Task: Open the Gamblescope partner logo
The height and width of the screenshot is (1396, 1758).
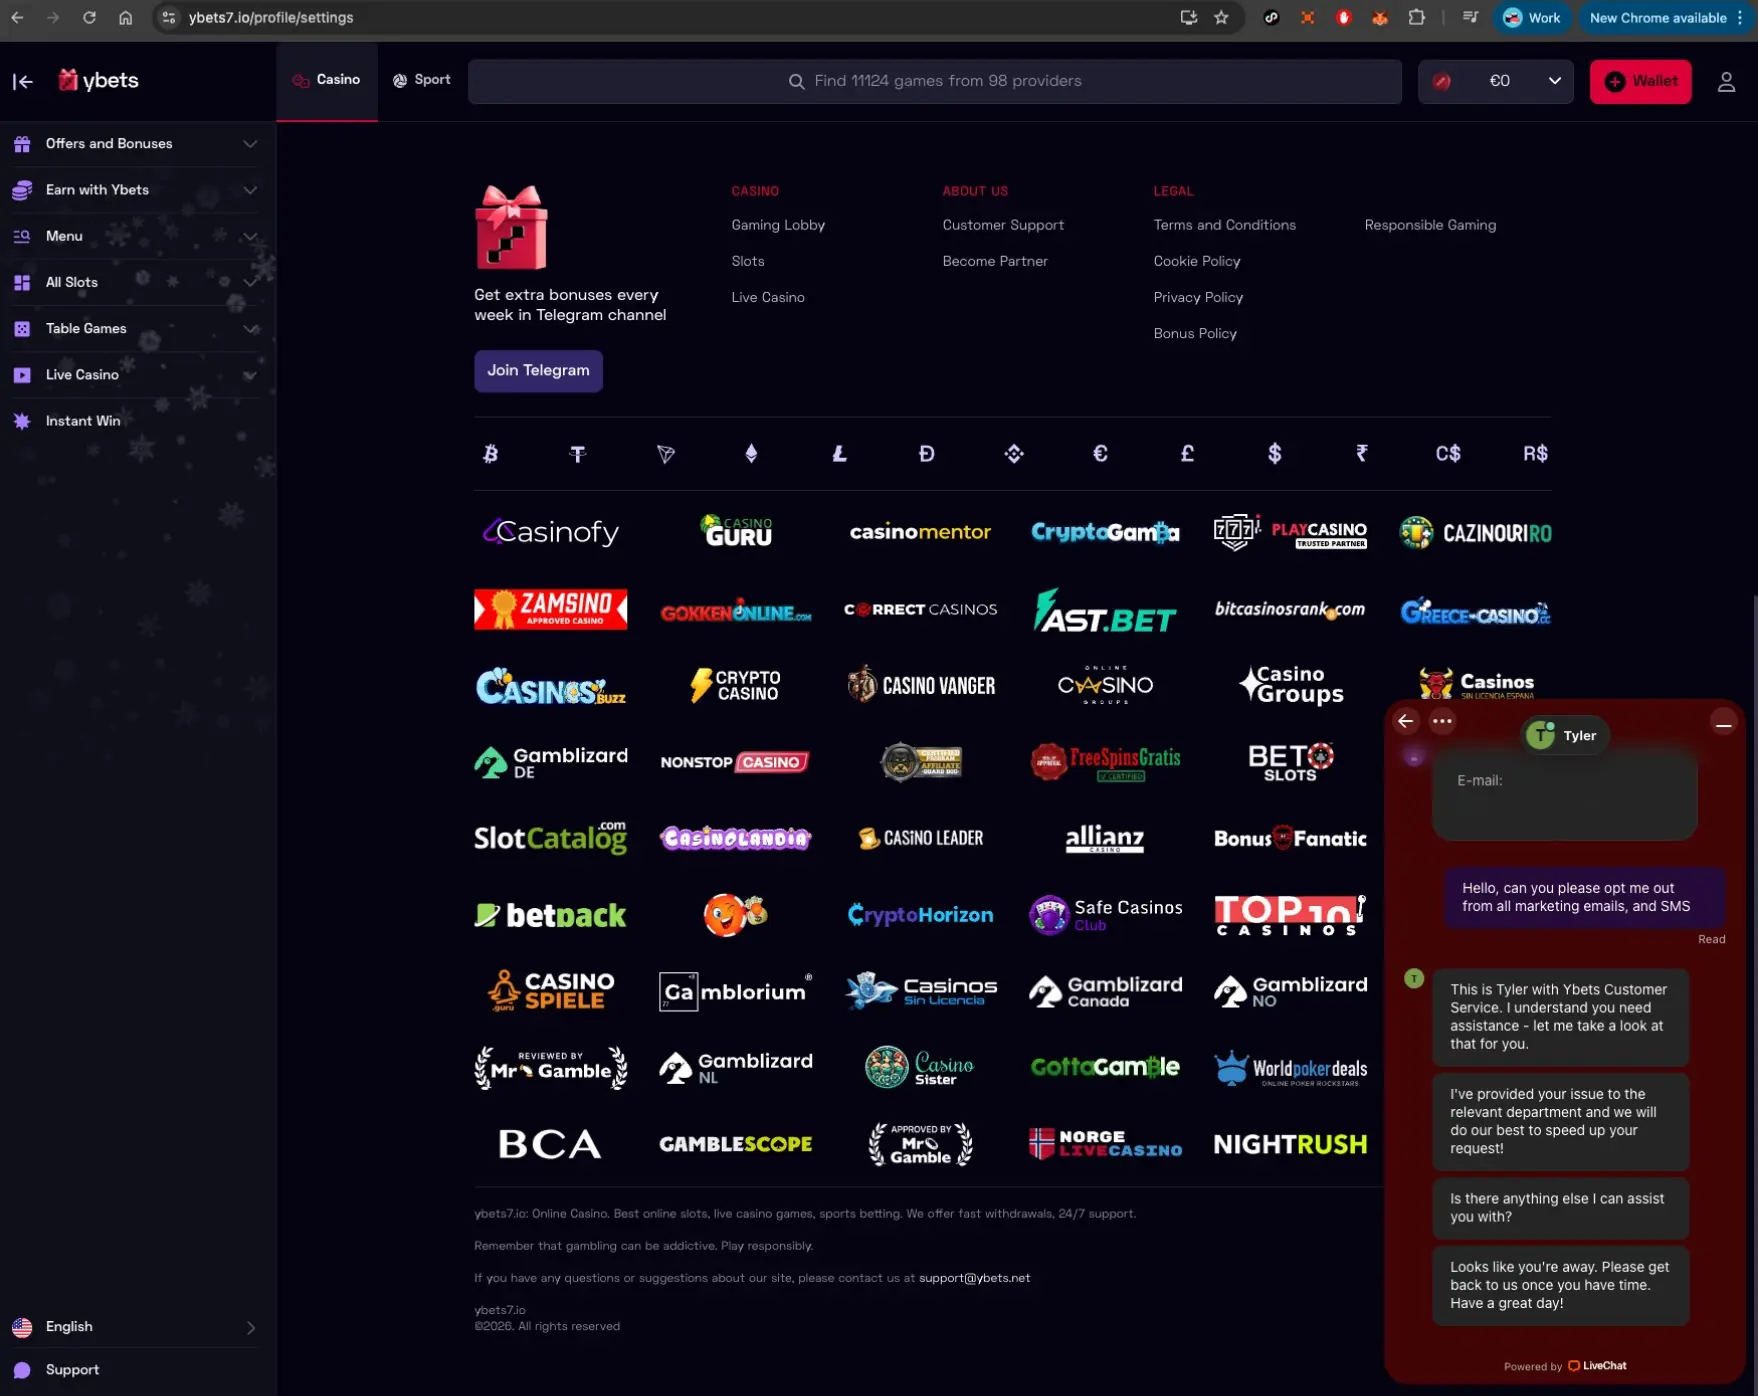Action: pos(735,1144)
